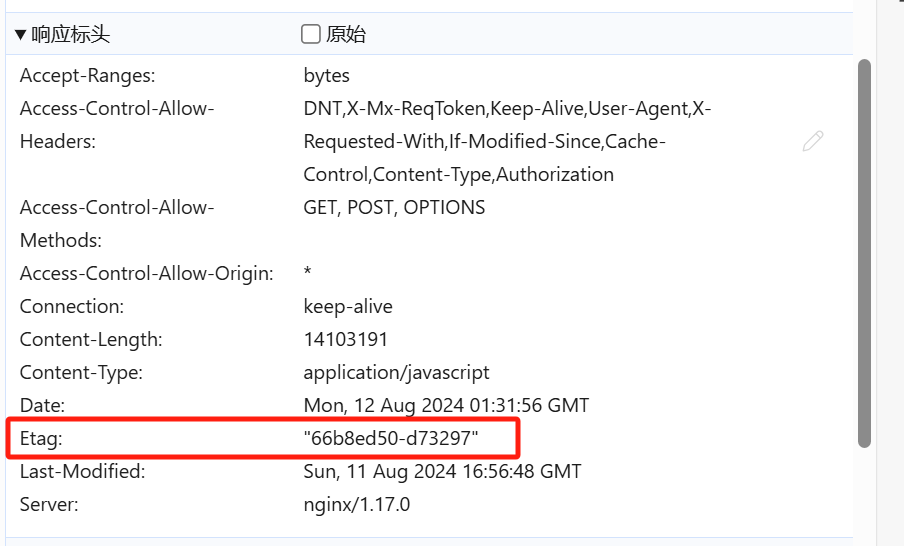Click the Access-Control-Allow-Headers value text
Screen dimensions: 904x546
507,141
